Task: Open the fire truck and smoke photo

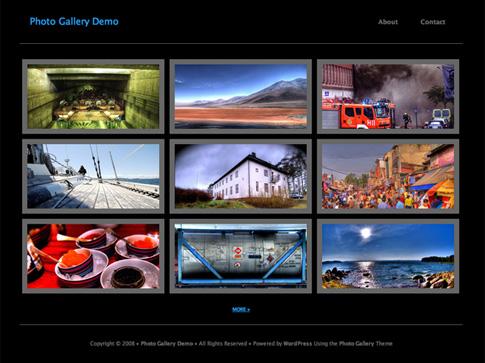Action: tap(388, 97)
